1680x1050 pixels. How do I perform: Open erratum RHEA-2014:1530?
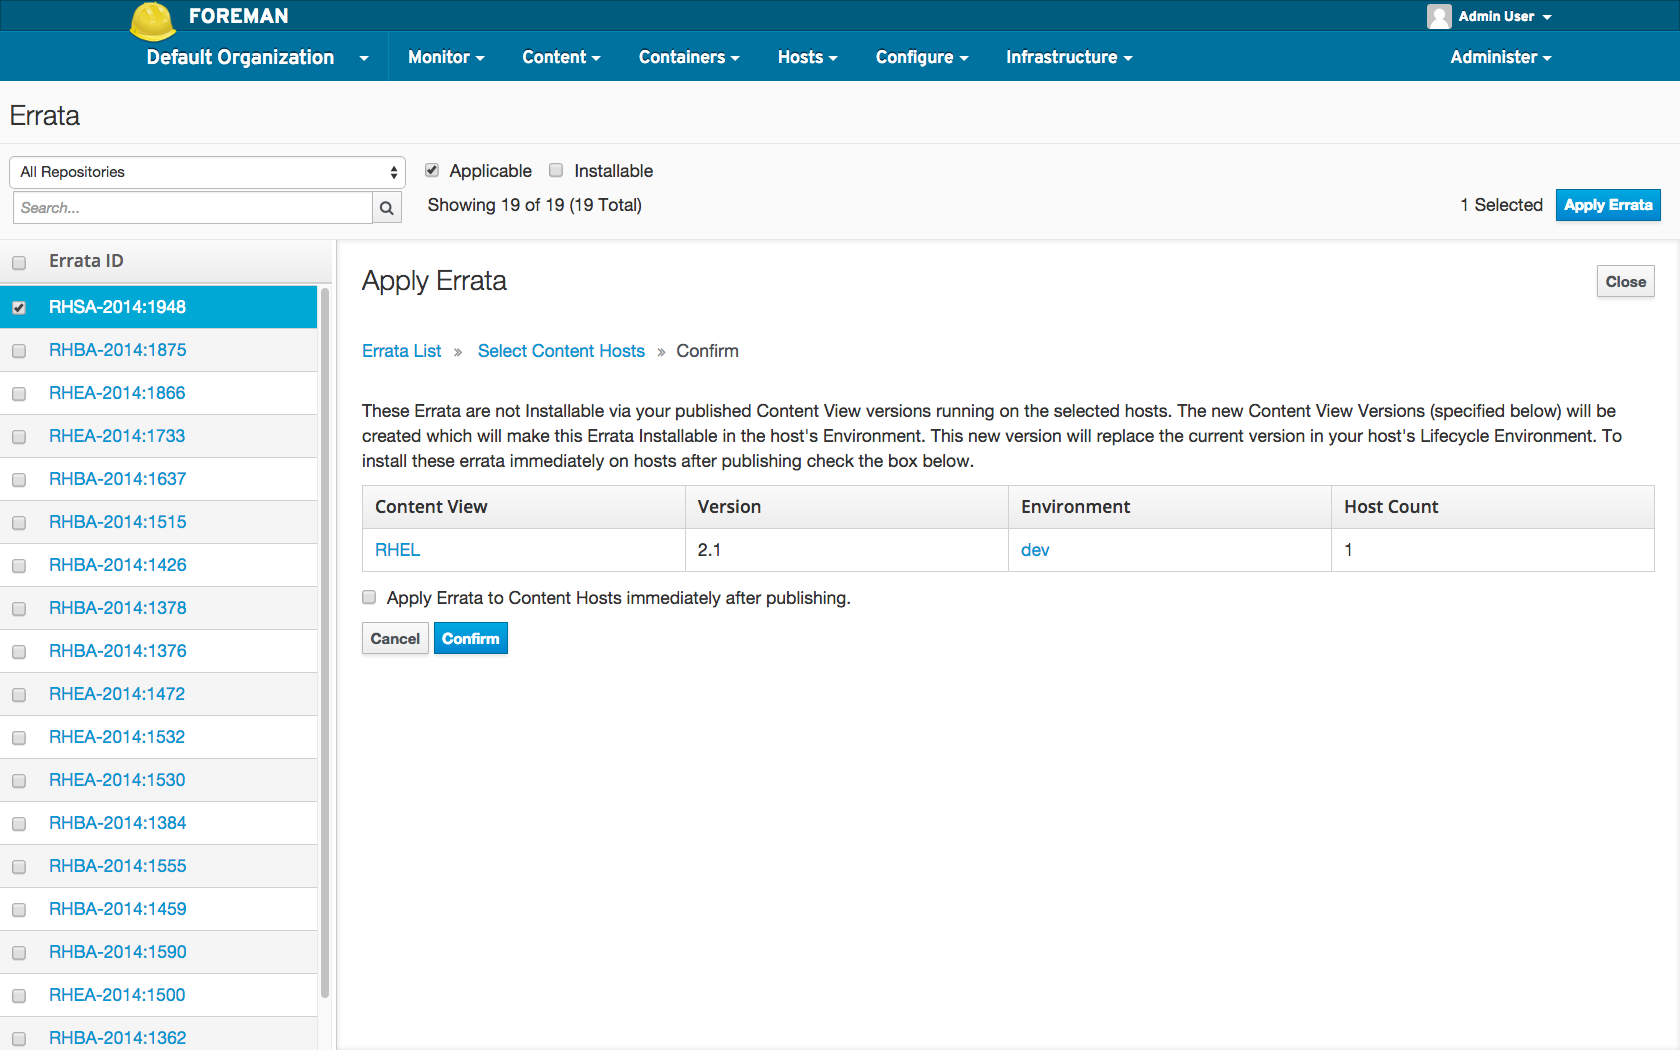click(x=117, y=780)
